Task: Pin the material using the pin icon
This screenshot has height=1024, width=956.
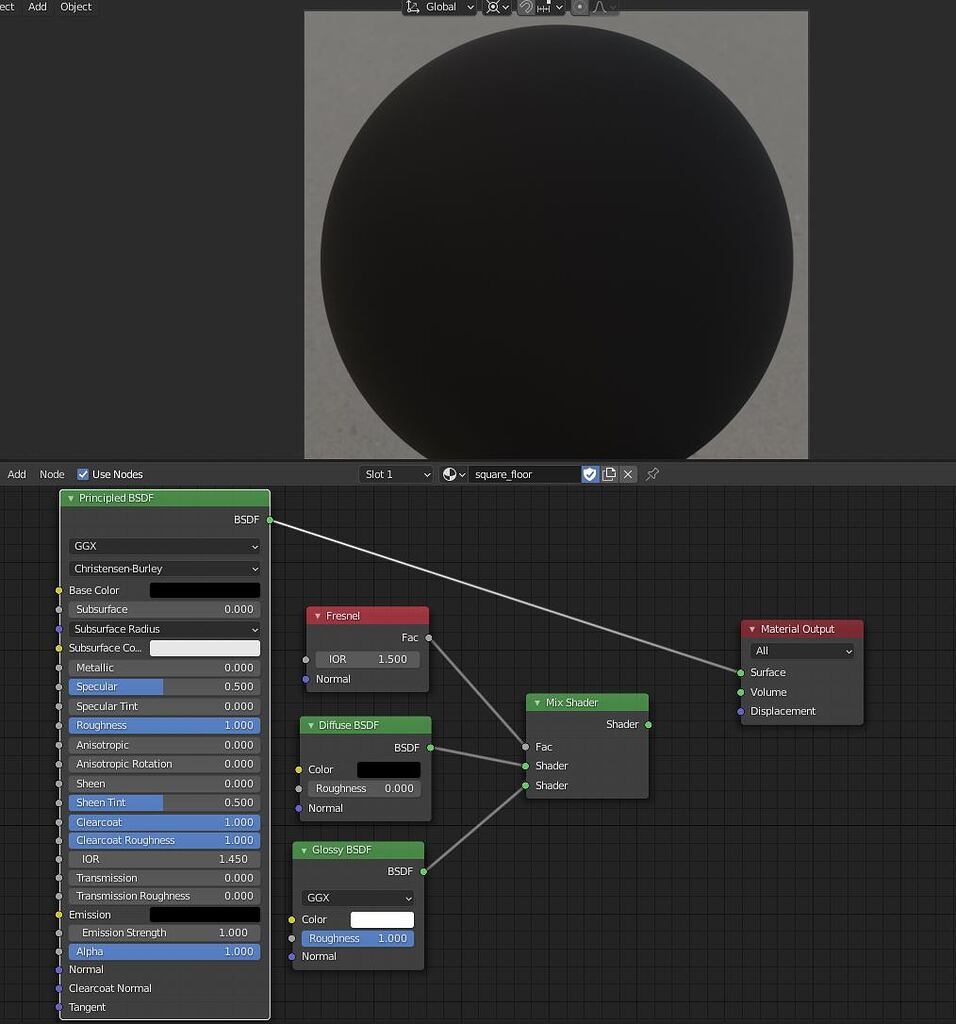Action: pos(650,474)
